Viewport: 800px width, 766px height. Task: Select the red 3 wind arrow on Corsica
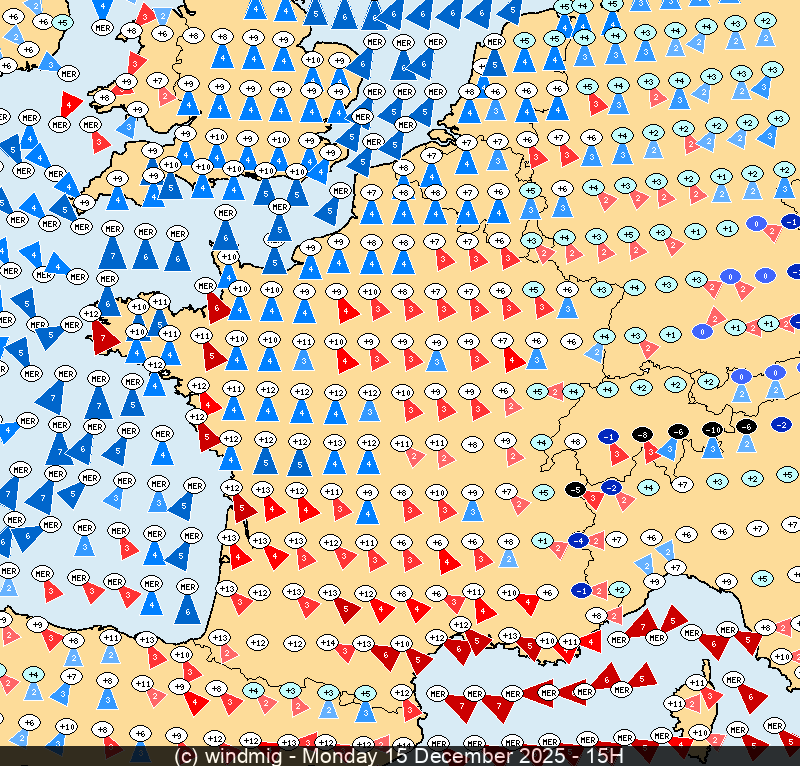(711, 697)
